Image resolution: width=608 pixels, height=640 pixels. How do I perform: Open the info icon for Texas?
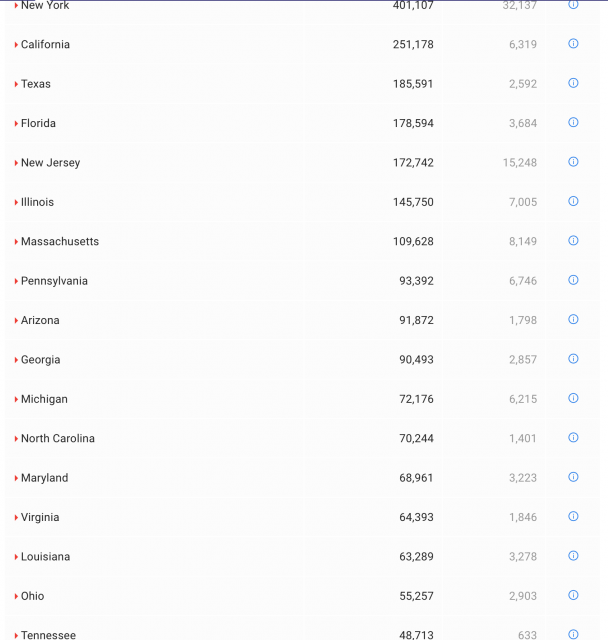tap(573, 83)
